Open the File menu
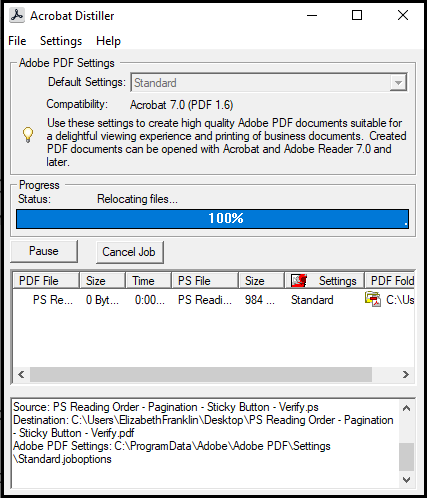The width and height of the screenshot is (427, 498). click(17, 41)
